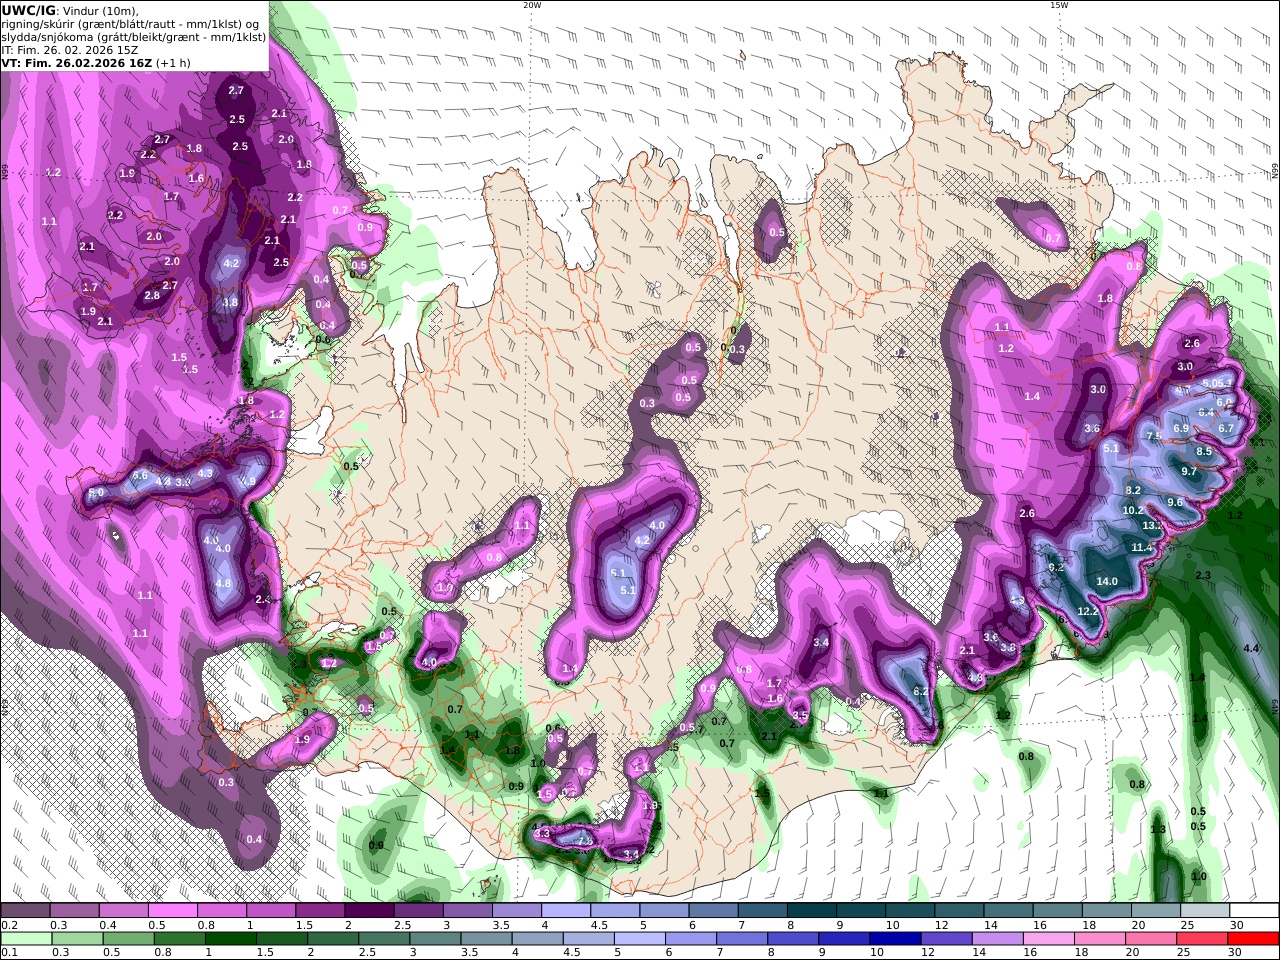
Task: Click the "UWC/IG" title label
Action: [x=27, y=10]
